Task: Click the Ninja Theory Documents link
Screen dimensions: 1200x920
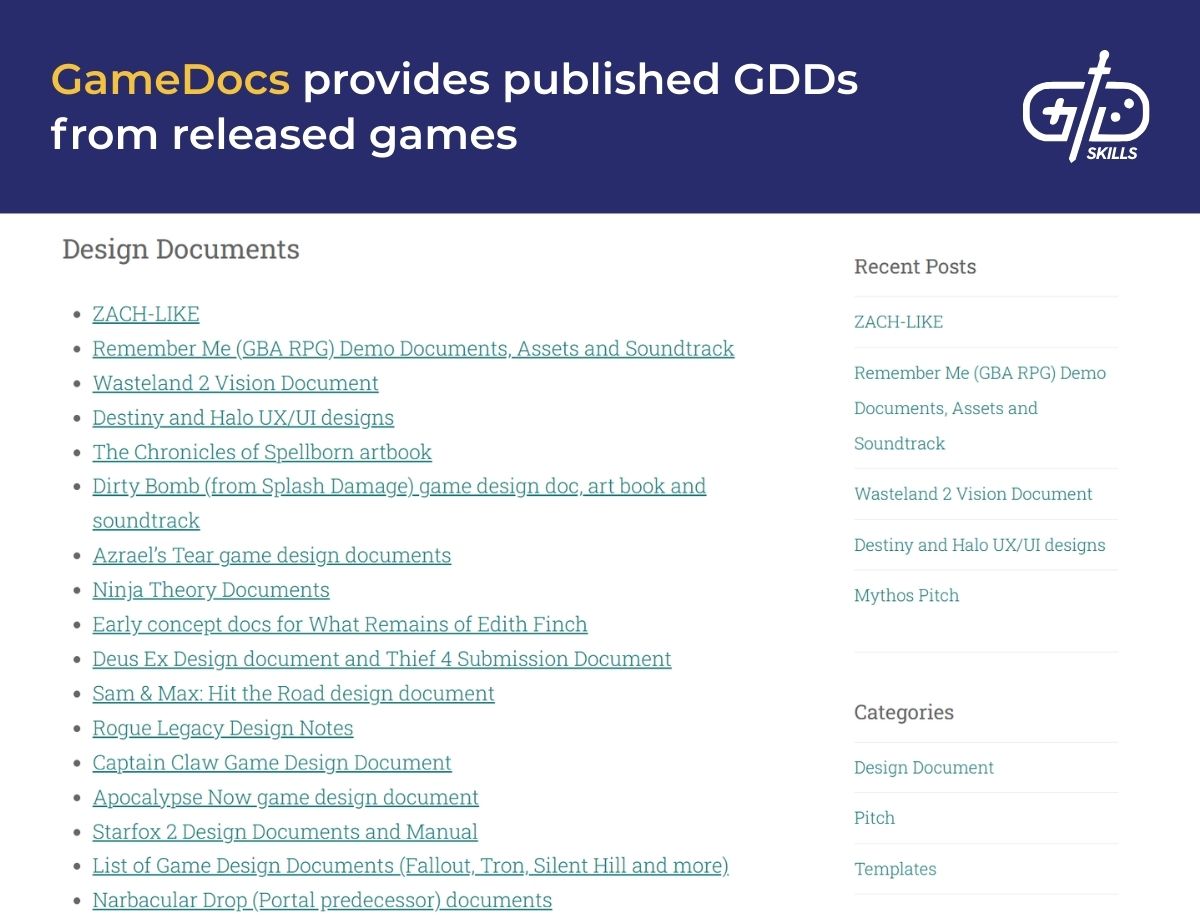Action: pyautogui.click(x=210, y=590)
